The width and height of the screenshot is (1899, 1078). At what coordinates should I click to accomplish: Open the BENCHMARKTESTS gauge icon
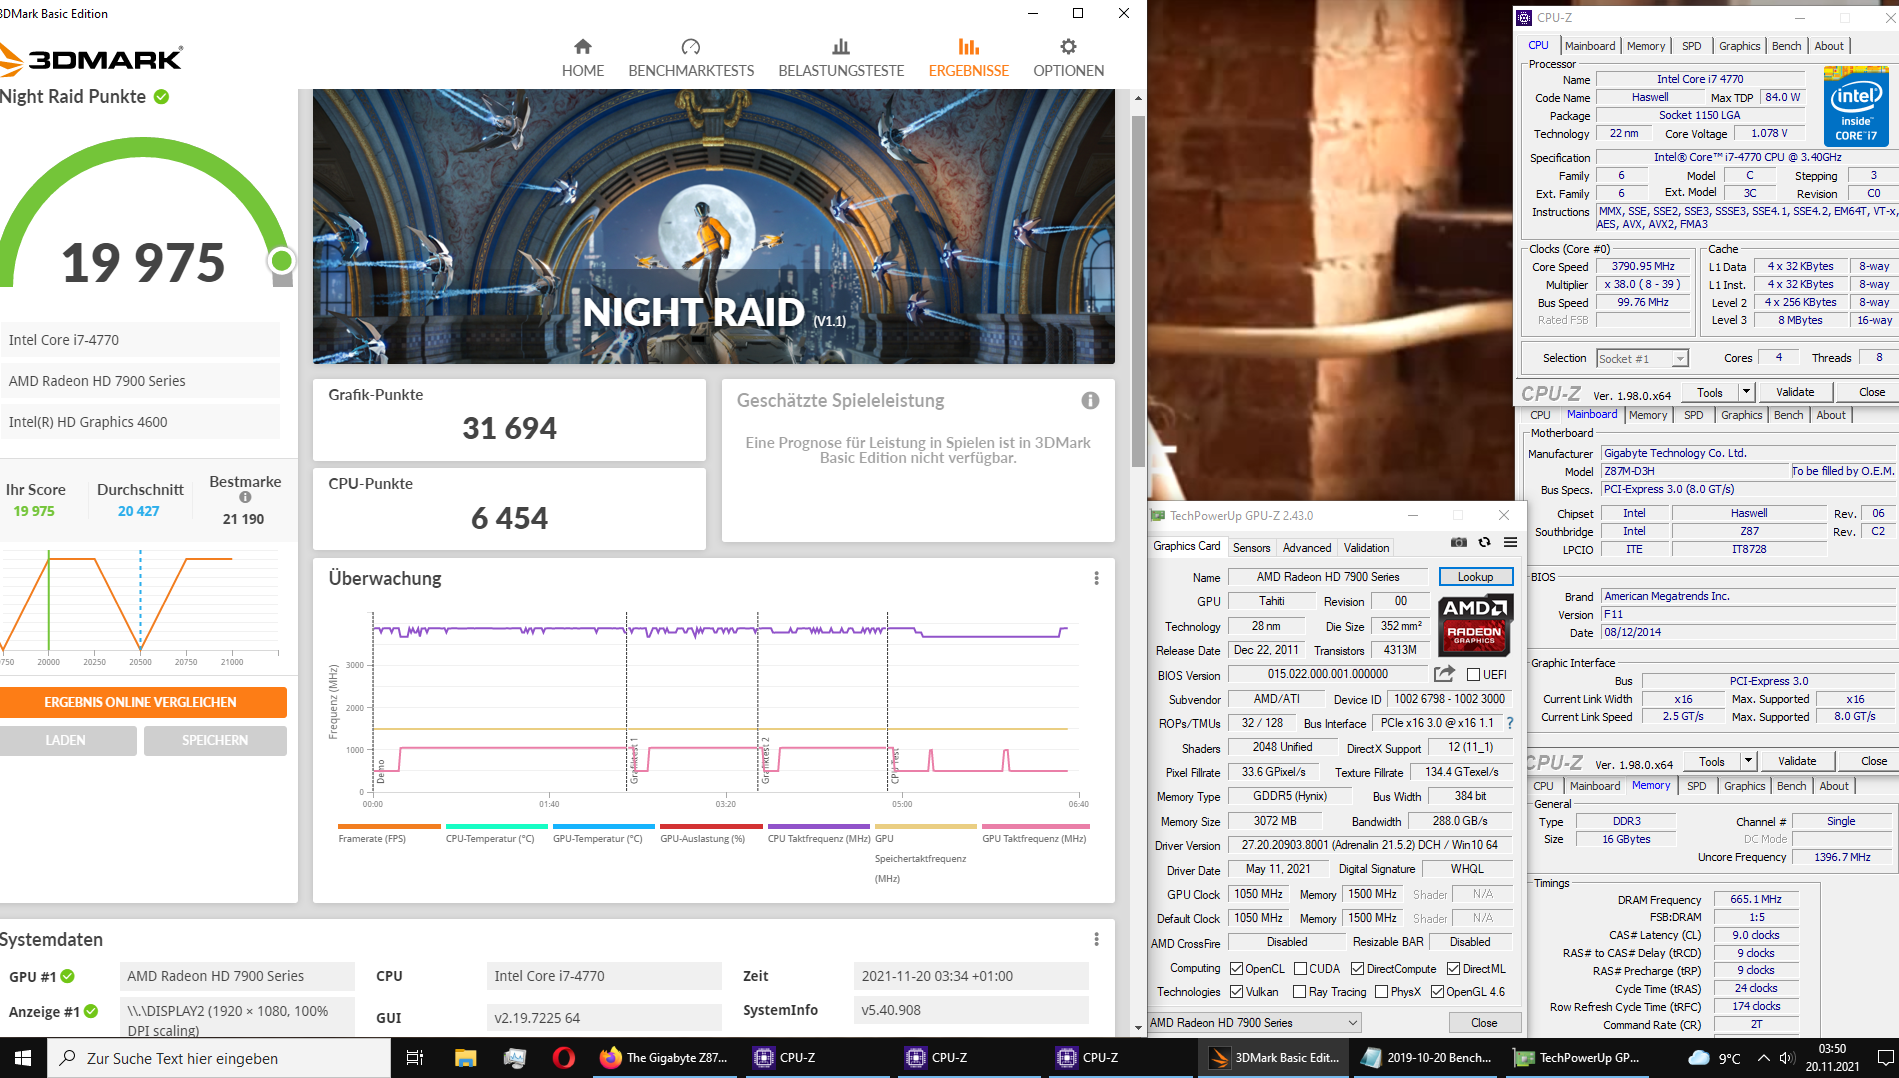tap(691, 47)
